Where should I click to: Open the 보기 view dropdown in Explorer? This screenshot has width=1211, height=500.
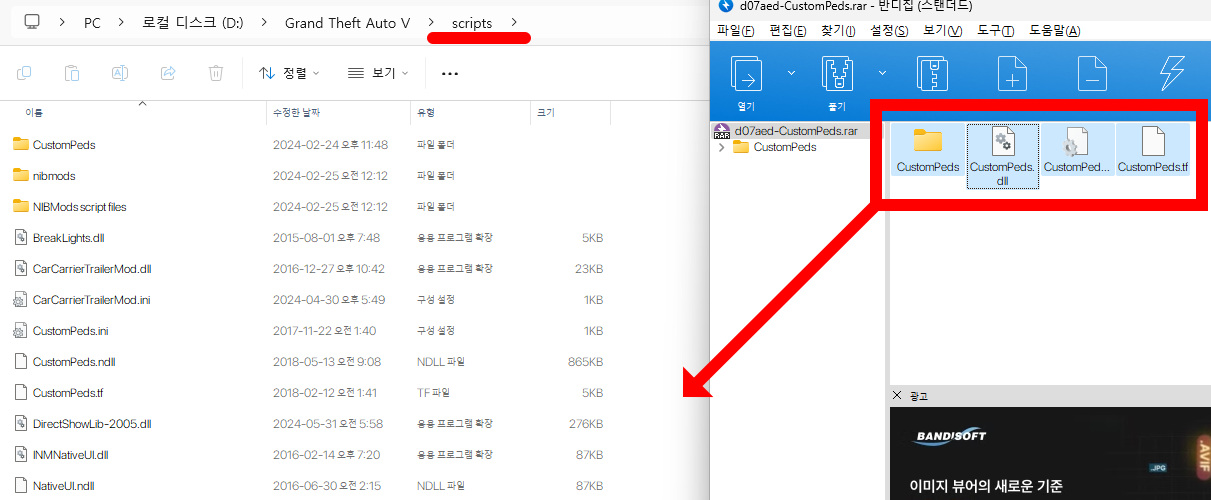click(x=378, y=73)
